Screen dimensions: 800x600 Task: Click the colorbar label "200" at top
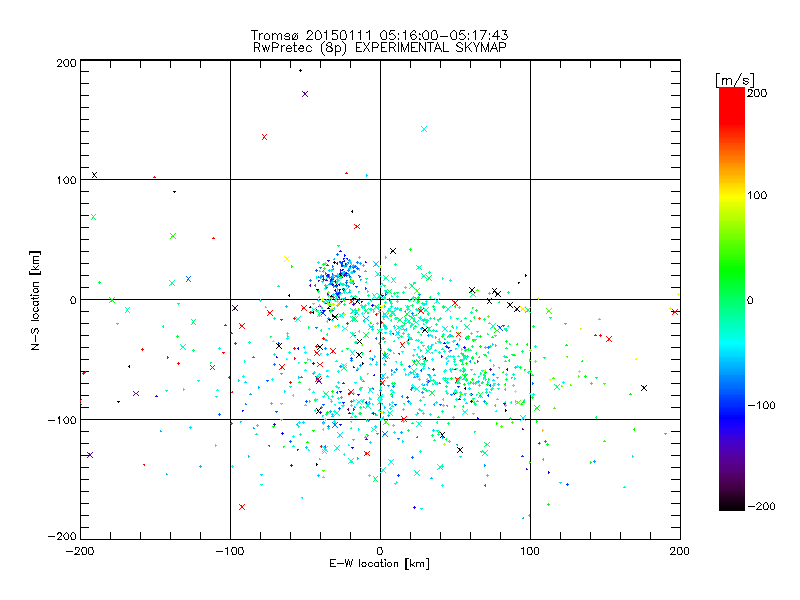click(x=757, y=93)
